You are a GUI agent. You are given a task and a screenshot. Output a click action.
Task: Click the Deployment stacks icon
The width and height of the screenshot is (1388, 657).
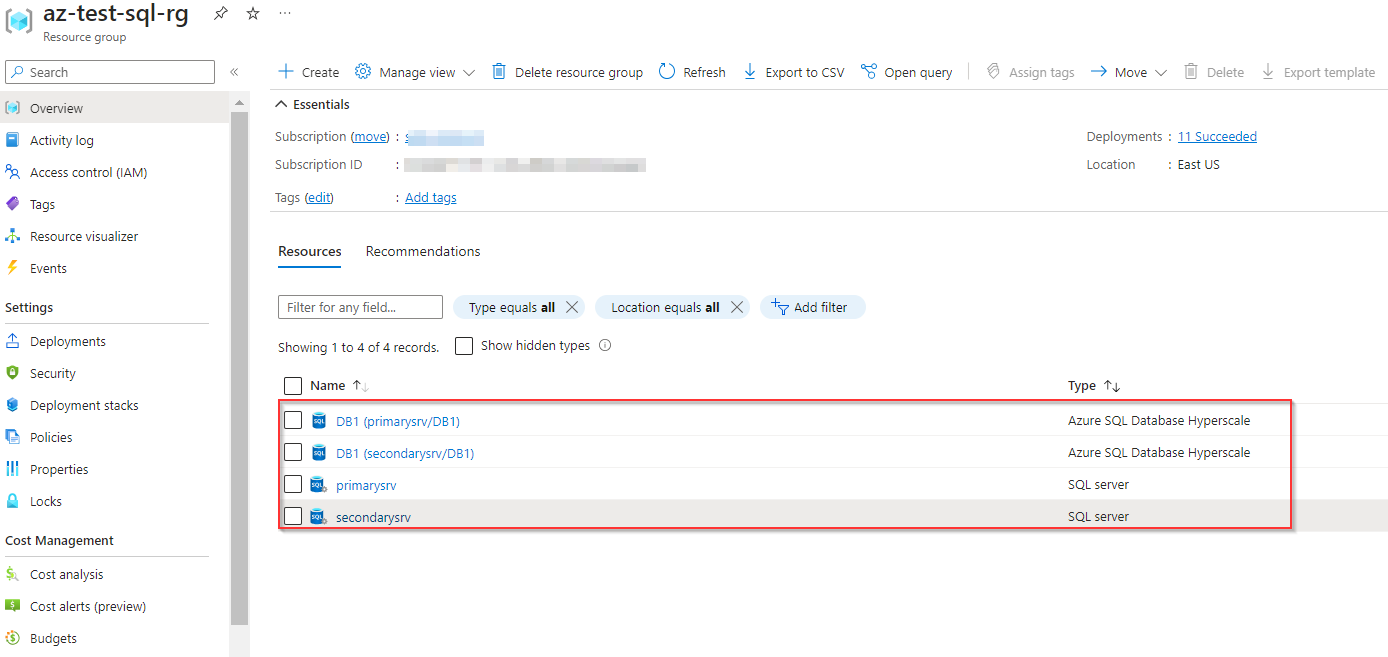(x=13, y=405)
